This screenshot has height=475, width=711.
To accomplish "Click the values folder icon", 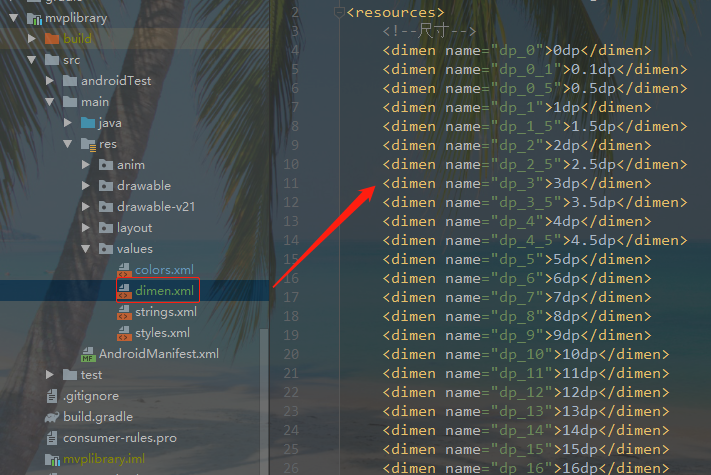I will (x=106, y=248).
